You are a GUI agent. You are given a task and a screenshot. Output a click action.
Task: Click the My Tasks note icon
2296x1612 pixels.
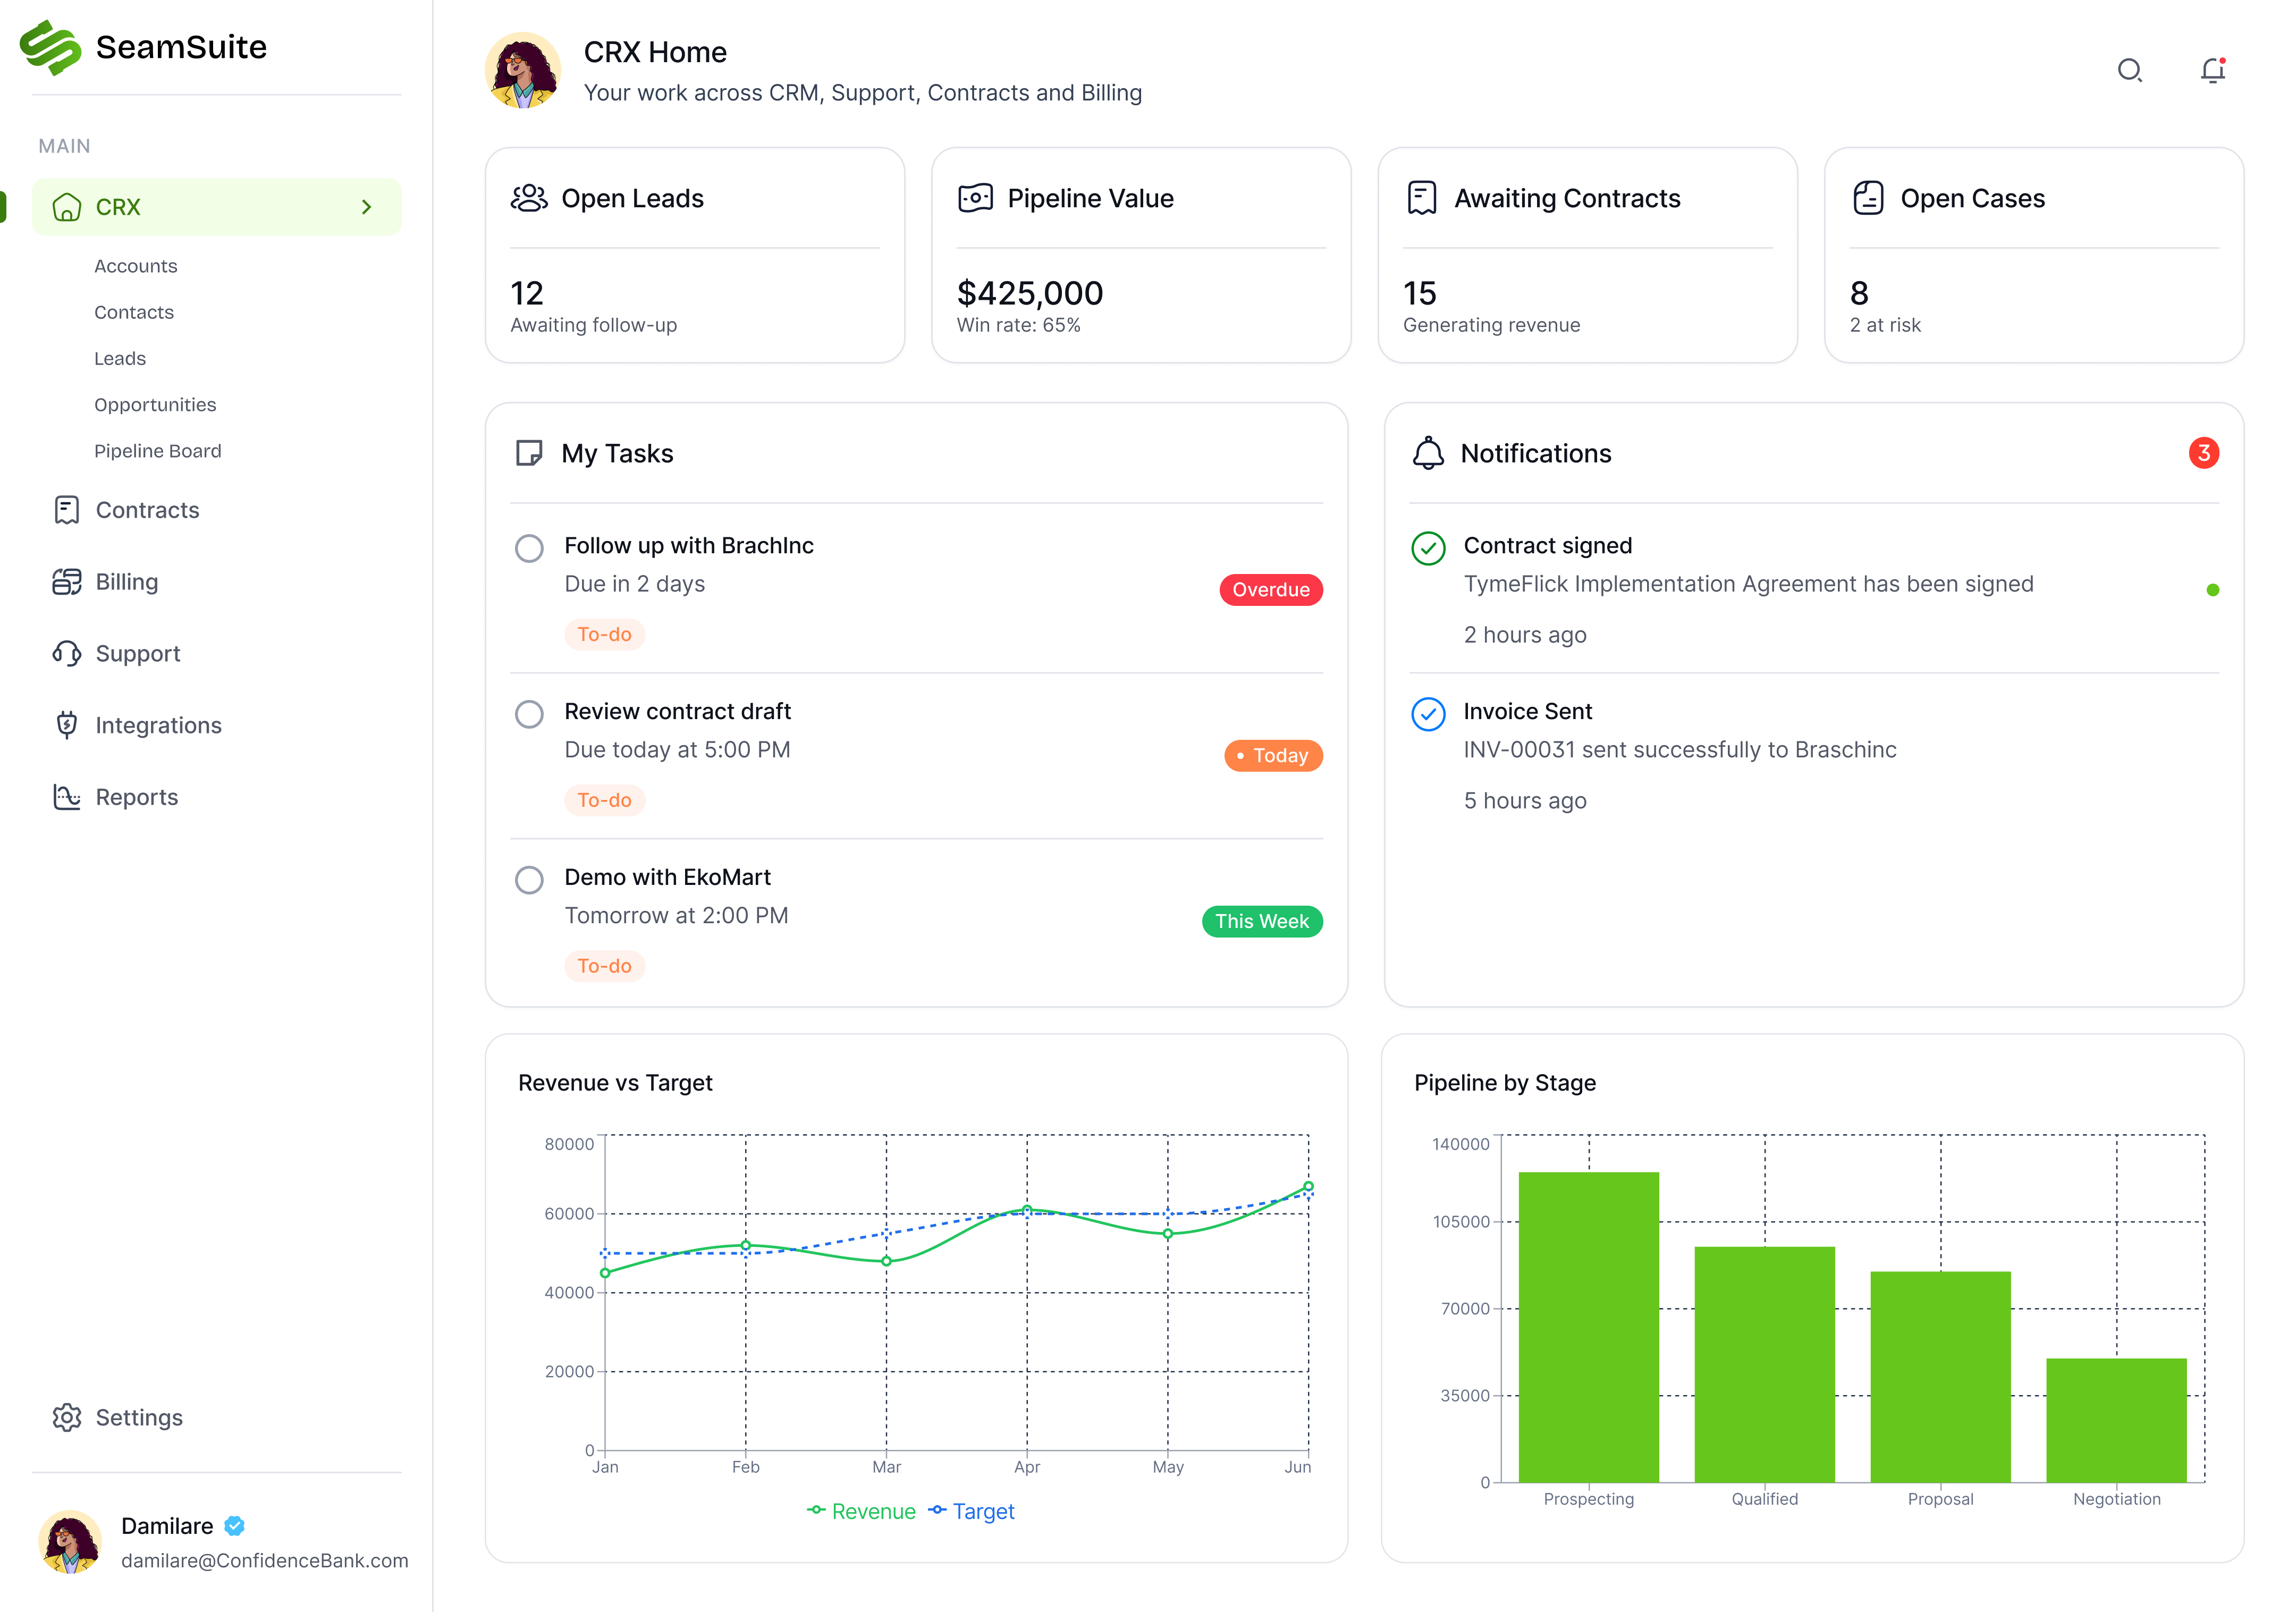(x=529, y=453)
